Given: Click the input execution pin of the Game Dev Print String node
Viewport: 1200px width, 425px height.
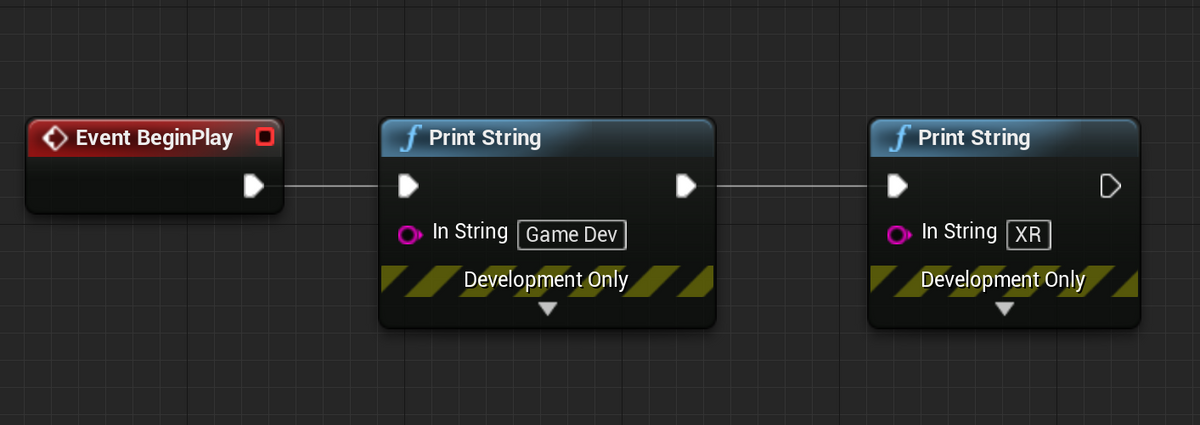Looking at the screenshot, I should pos(408,186).
